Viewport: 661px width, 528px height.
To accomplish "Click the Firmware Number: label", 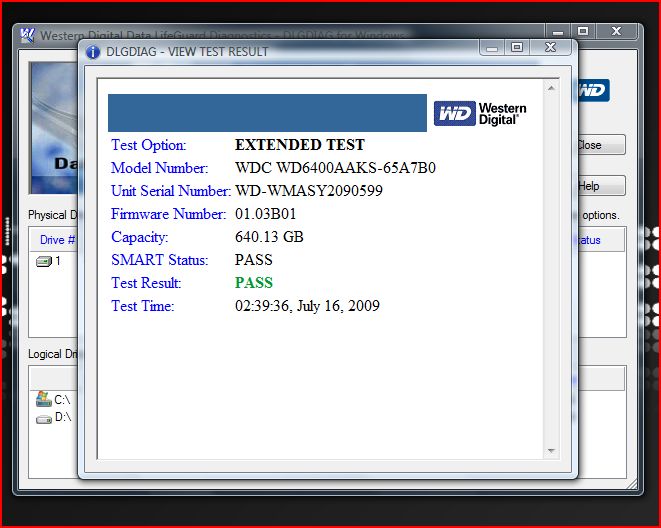I will [x=169, y=214].
